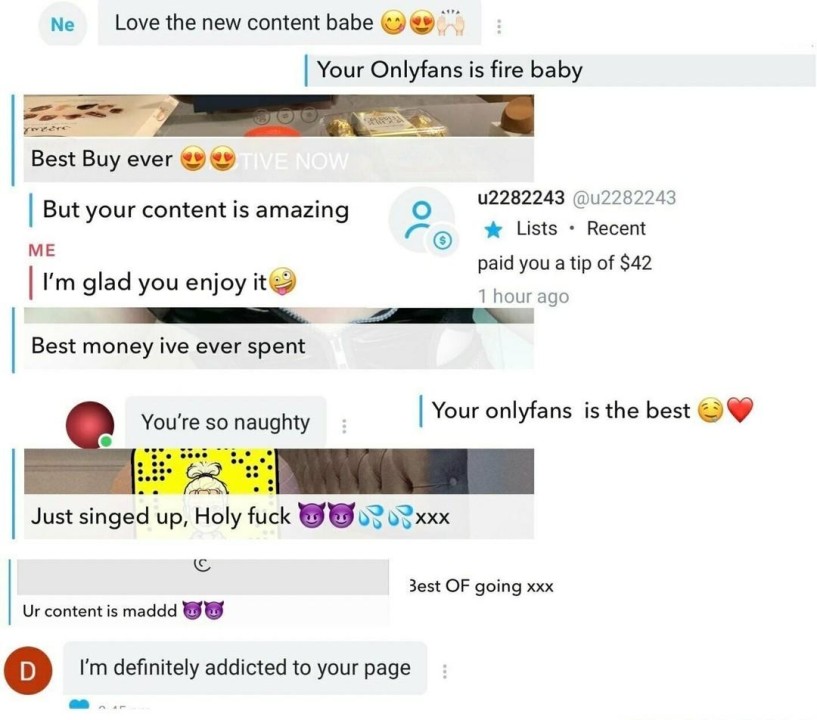Click the dollar tip badge on avatar

(442, 240)
